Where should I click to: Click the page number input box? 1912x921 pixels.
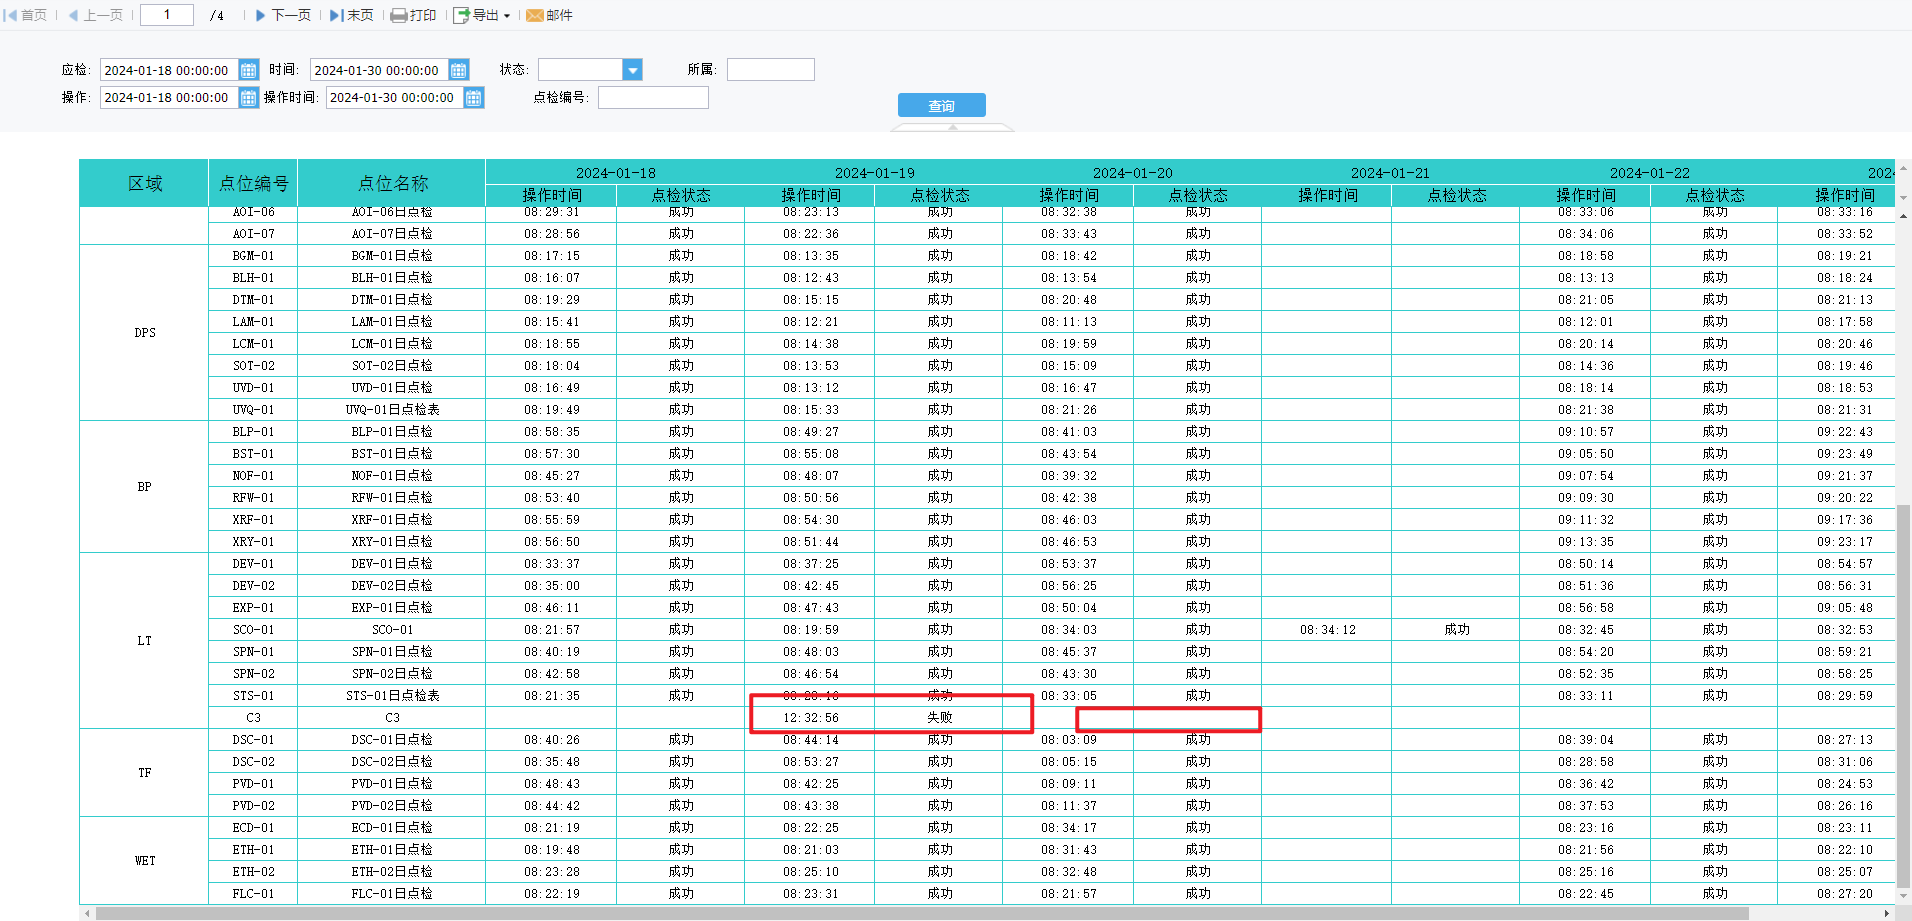(x=167, y=15)
